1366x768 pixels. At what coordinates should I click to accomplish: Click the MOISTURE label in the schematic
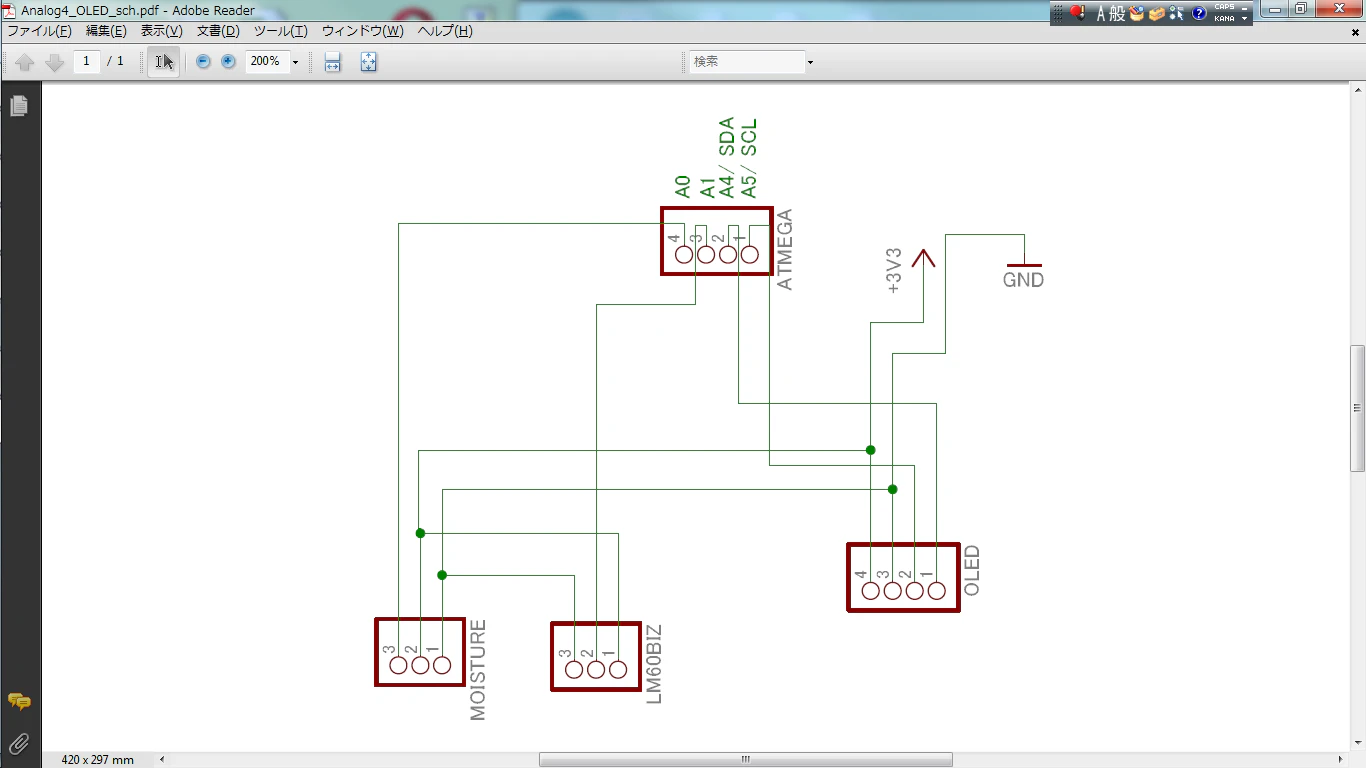coord(478,670)
